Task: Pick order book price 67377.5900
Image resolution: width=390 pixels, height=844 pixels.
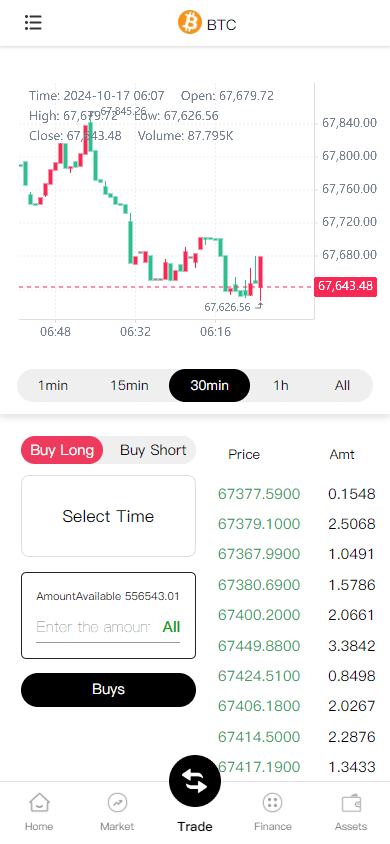Action: [259, 494]
